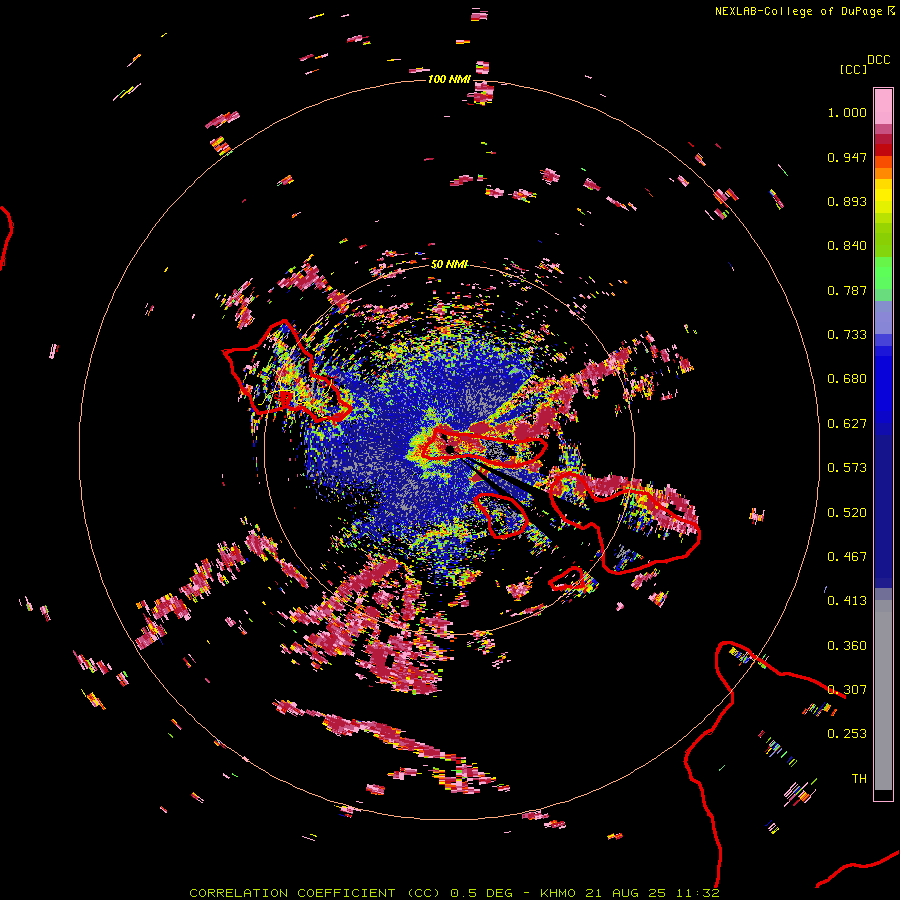Pick the light pink top of the color scale

[x=883, y=106]
